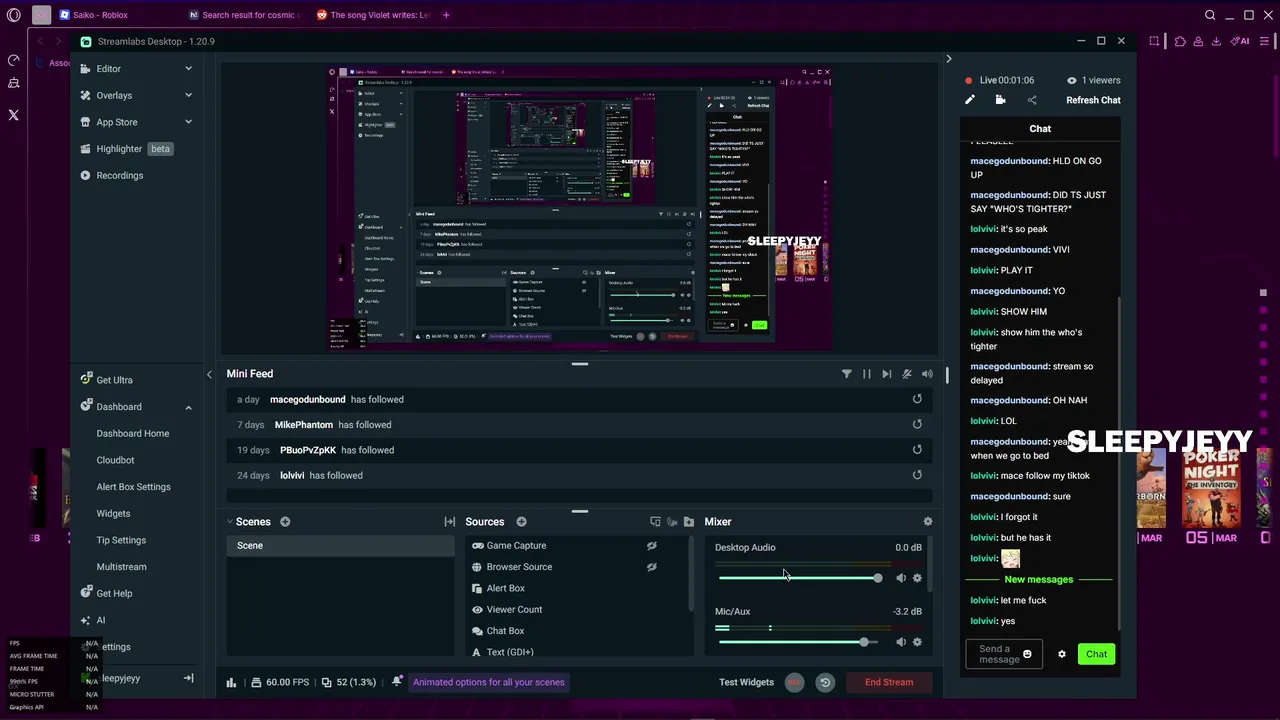Open Tip Settings page

coord(121,540)
